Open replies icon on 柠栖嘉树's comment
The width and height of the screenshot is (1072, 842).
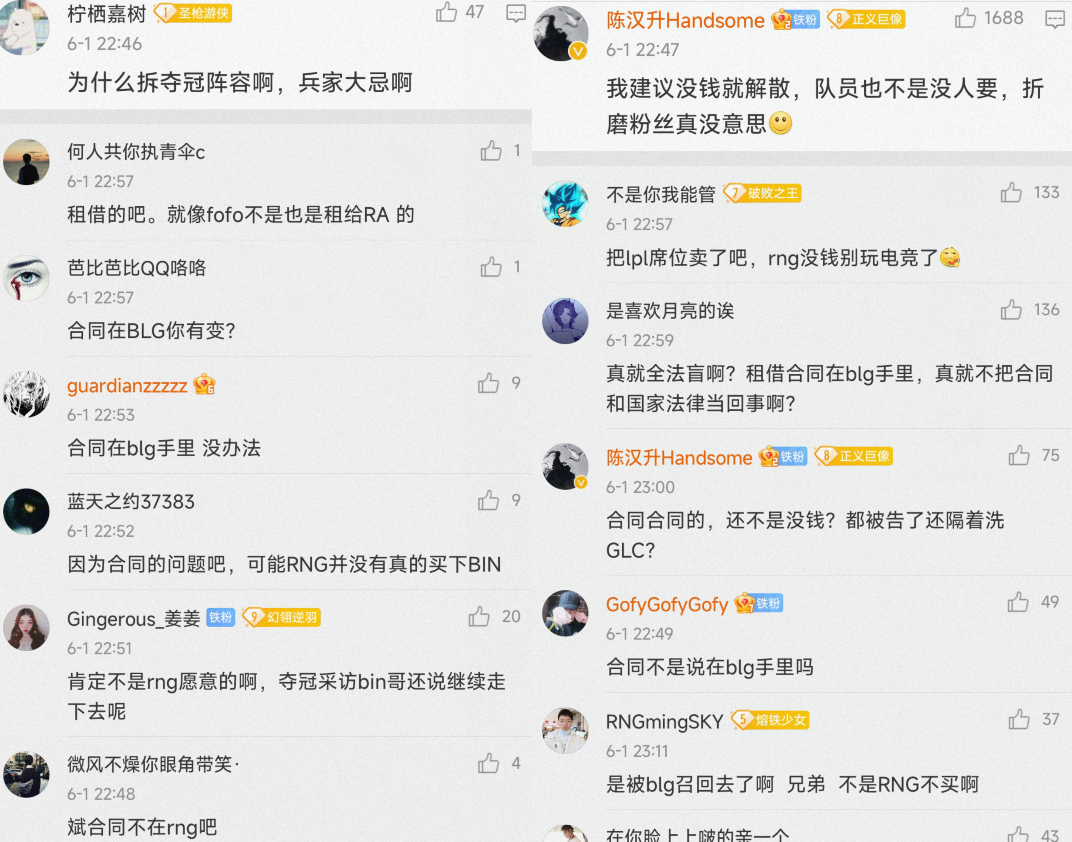tap(516, 13)
